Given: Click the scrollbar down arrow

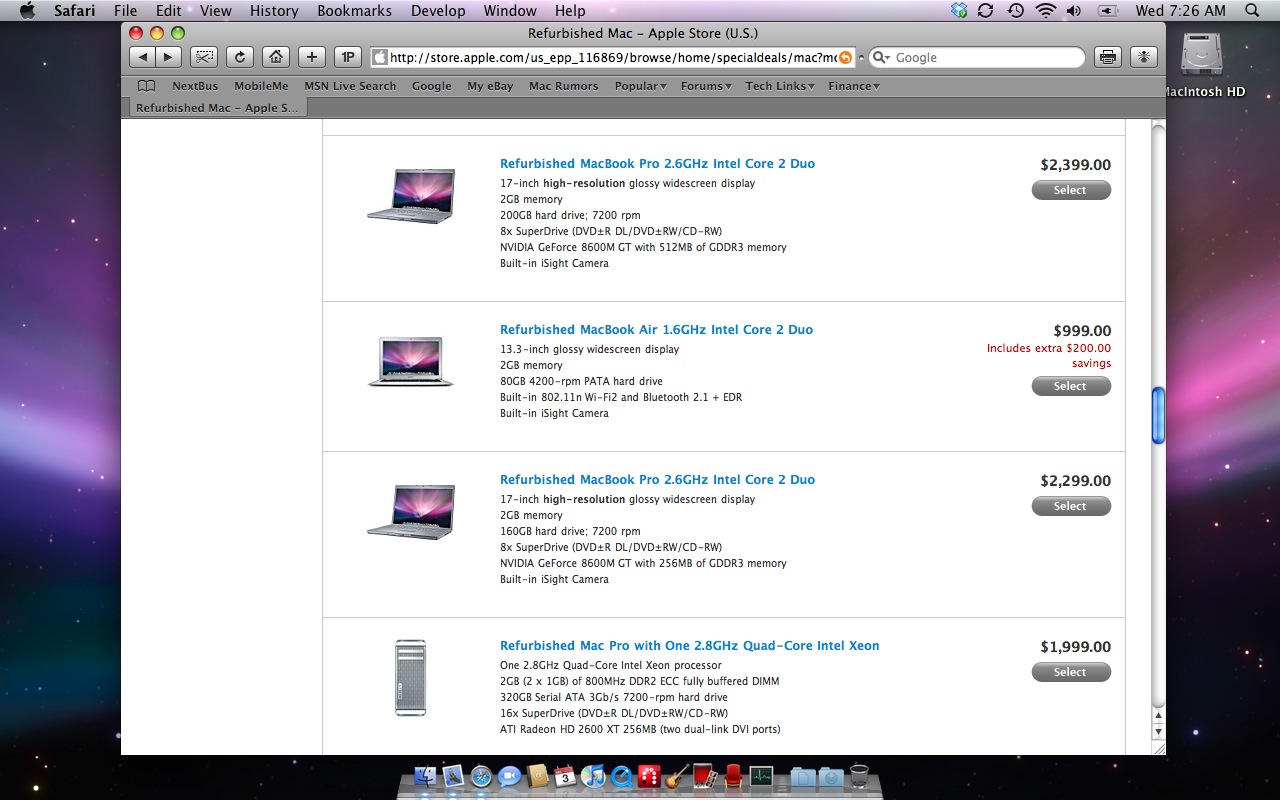Looking at the screenshot, I should click(x=1158, y=731).
